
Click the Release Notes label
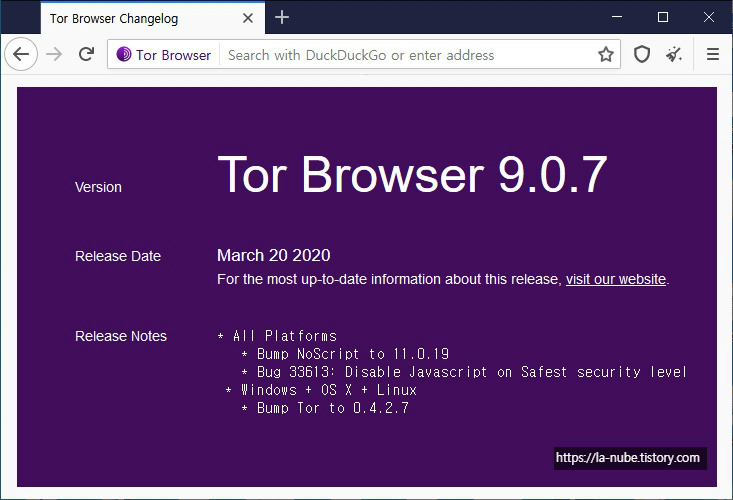coord(121,336)
